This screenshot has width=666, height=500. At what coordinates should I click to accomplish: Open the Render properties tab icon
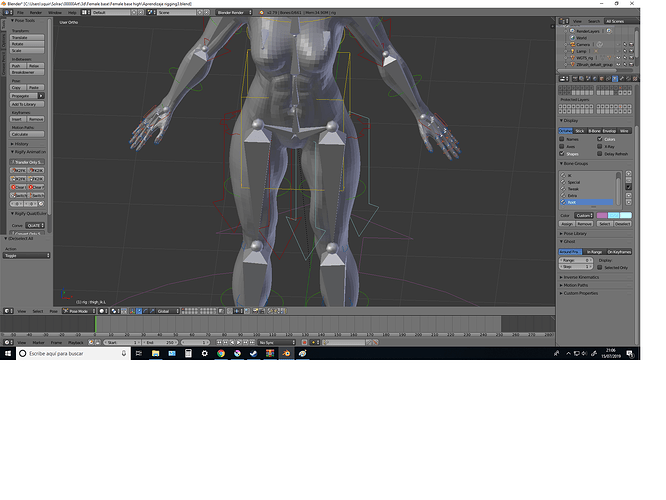[x=575, y=79]
